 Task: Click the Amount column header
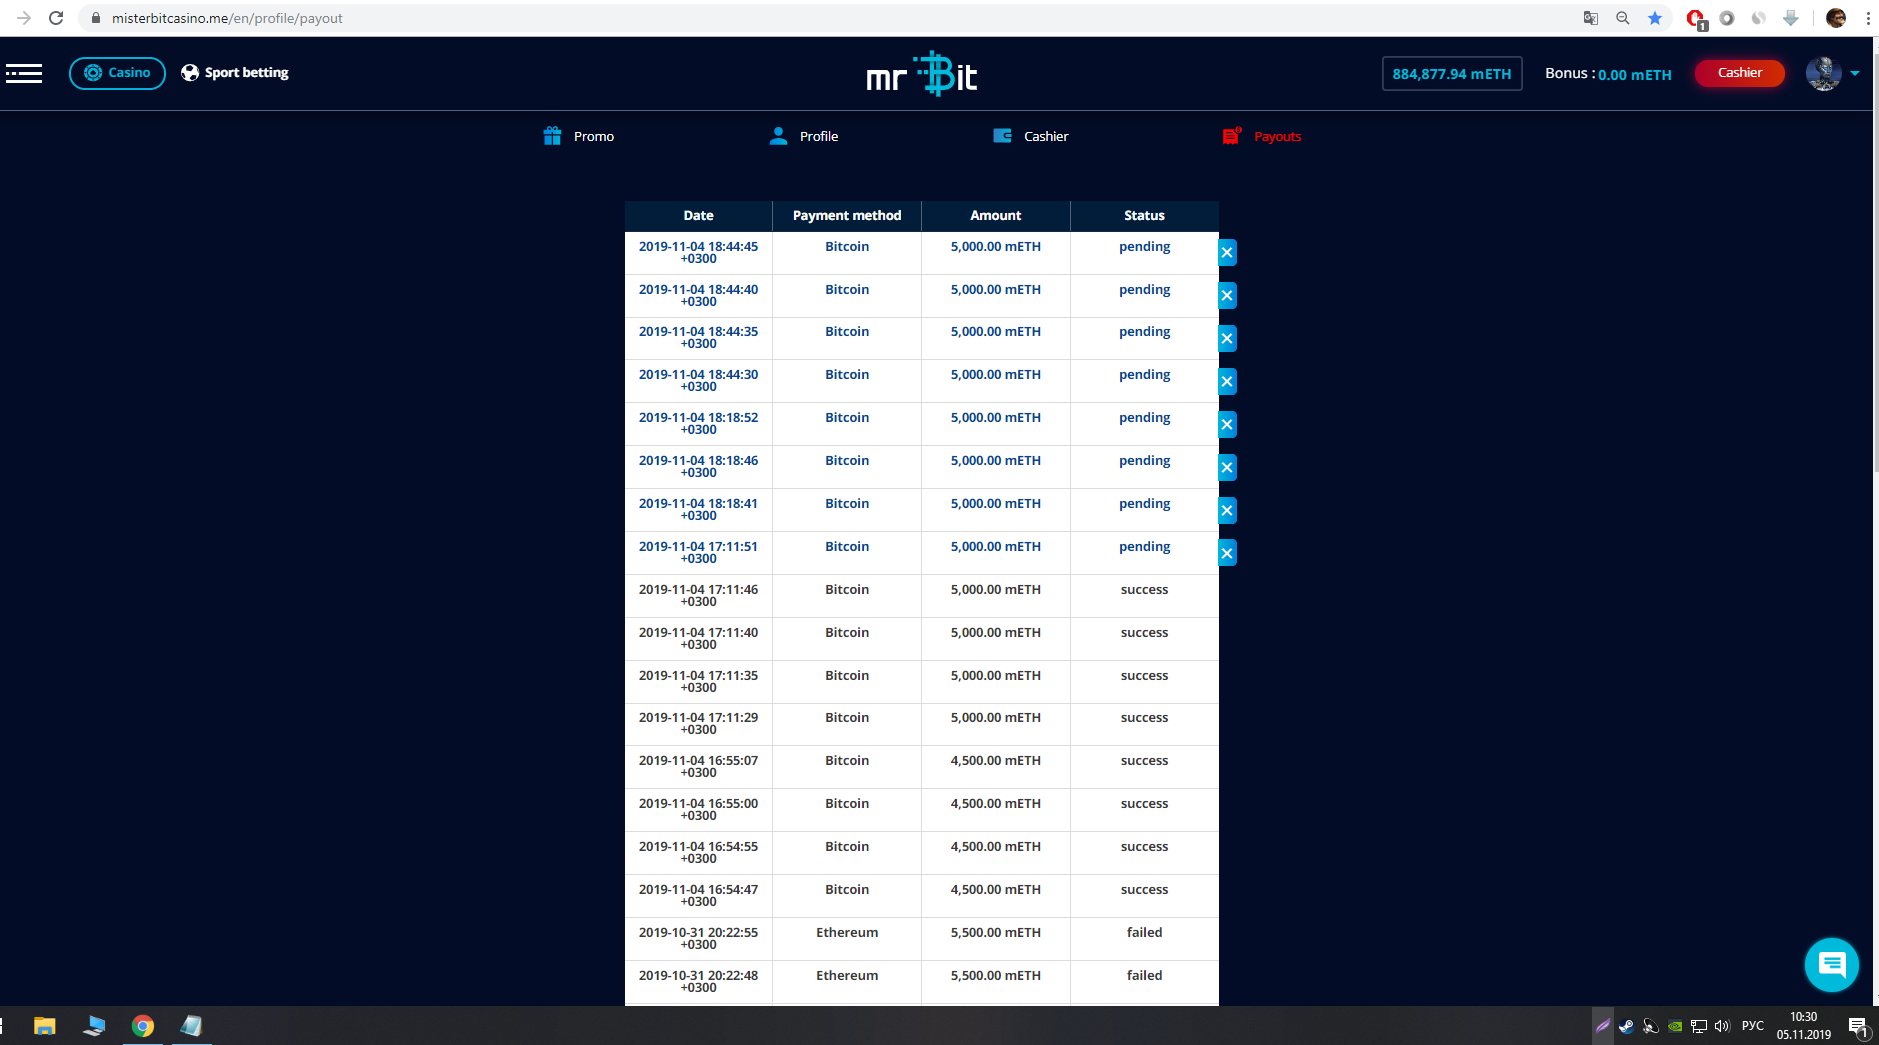[x=996, y=215]
